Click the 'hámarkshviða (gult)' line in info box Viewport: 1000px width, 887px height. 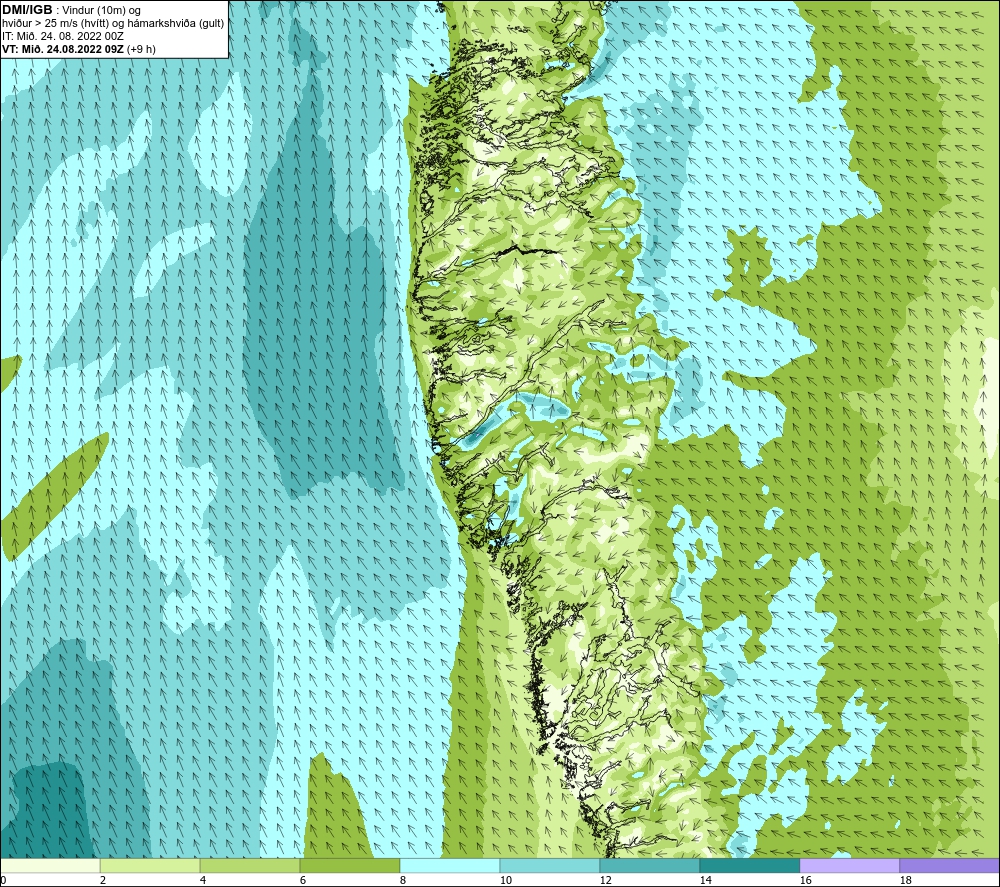(x=175, y=24)
